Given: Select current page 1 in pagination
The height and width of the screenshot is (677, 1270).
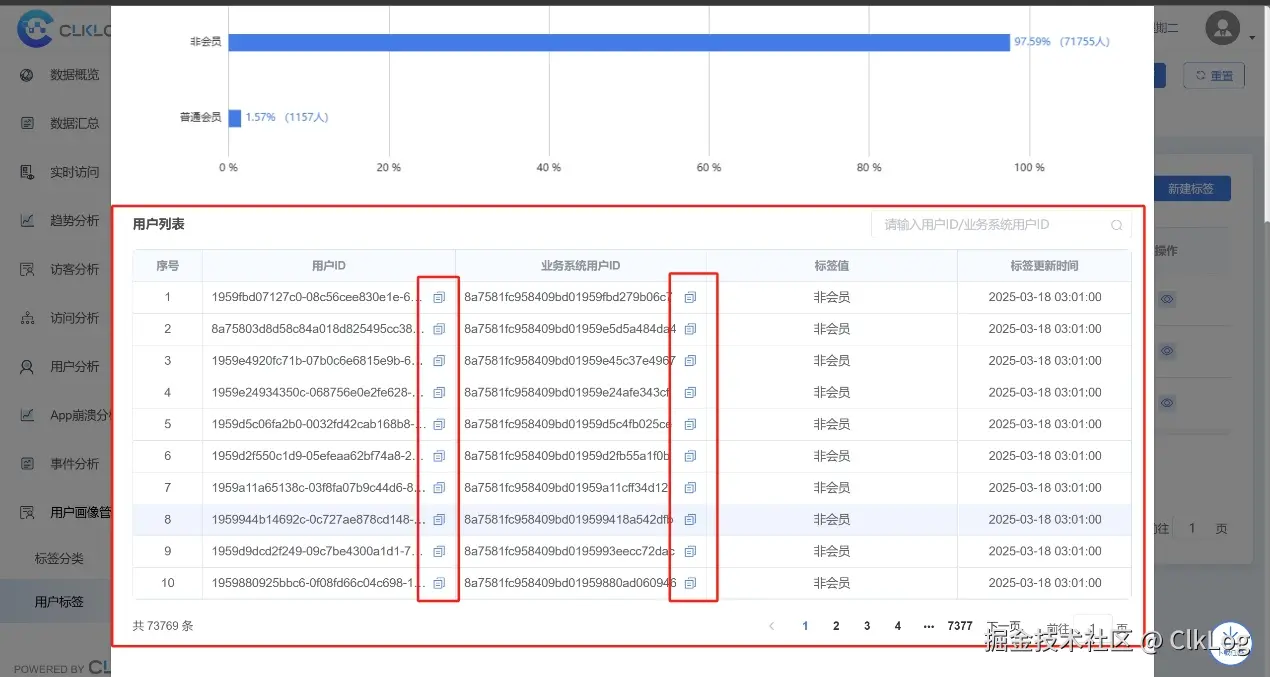Looking at the screenshot, I should pyautogui.click(x=805, y=626).
